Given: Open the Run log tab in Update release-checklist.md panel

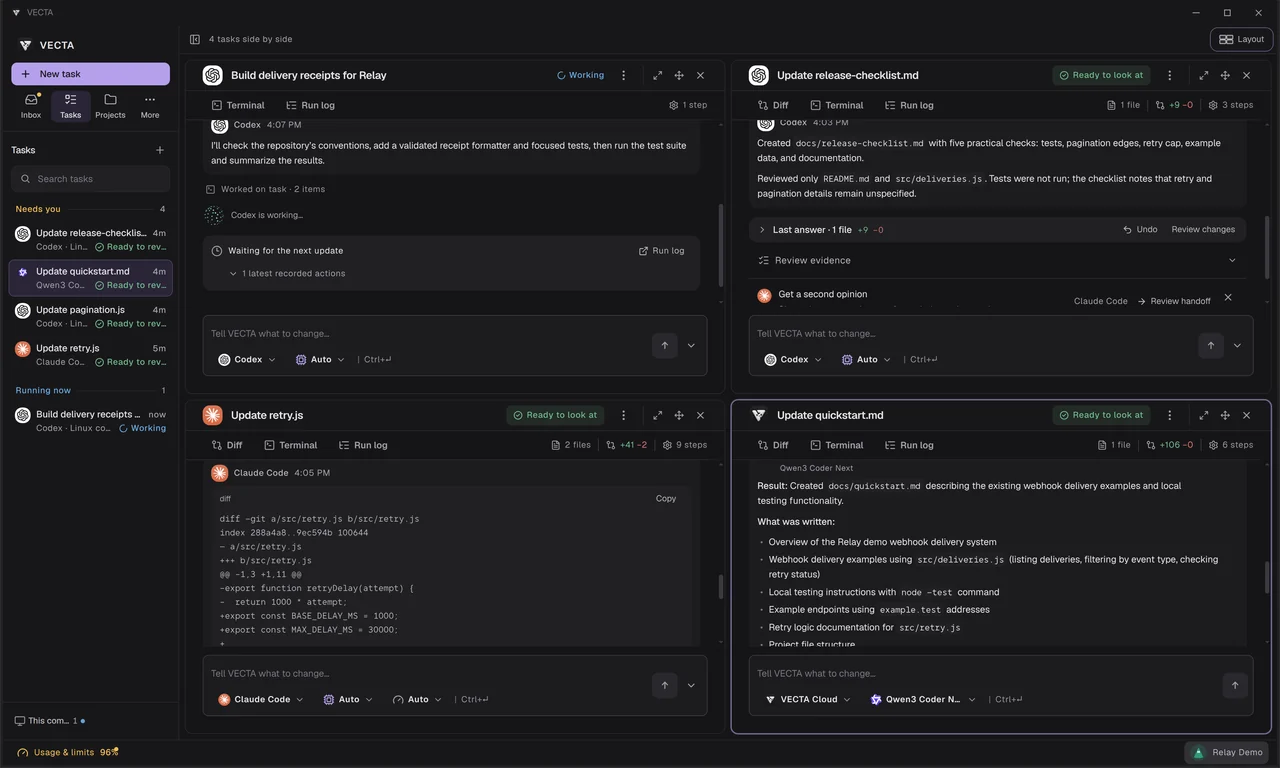Looking at the screenshot, I should pyautogui.click(x=908, y=105).
